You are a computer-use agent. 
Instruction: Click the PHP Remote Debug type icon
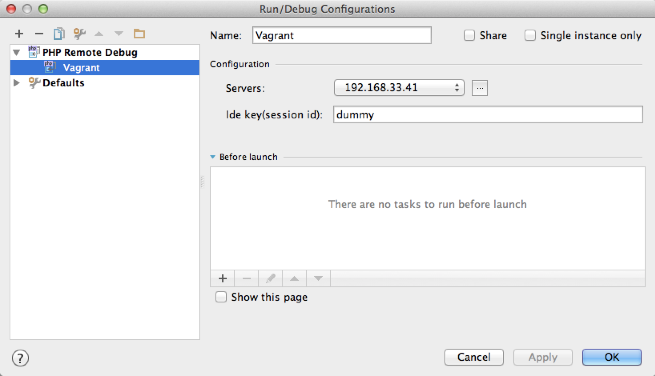tap(33, 52)
